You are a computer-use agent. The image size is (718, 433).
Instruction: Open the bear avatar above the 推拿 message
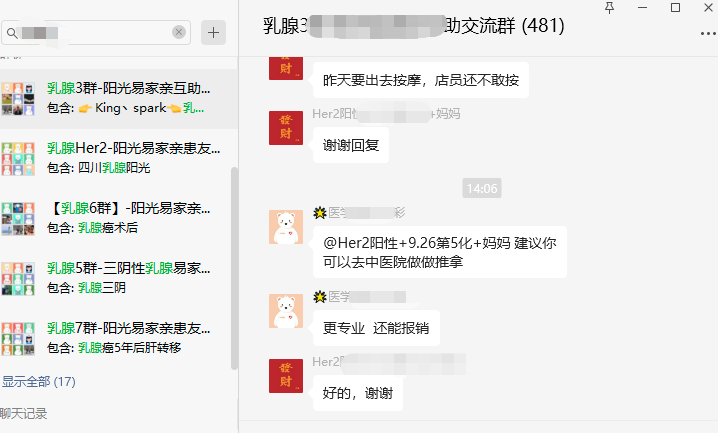click(286, 227)
